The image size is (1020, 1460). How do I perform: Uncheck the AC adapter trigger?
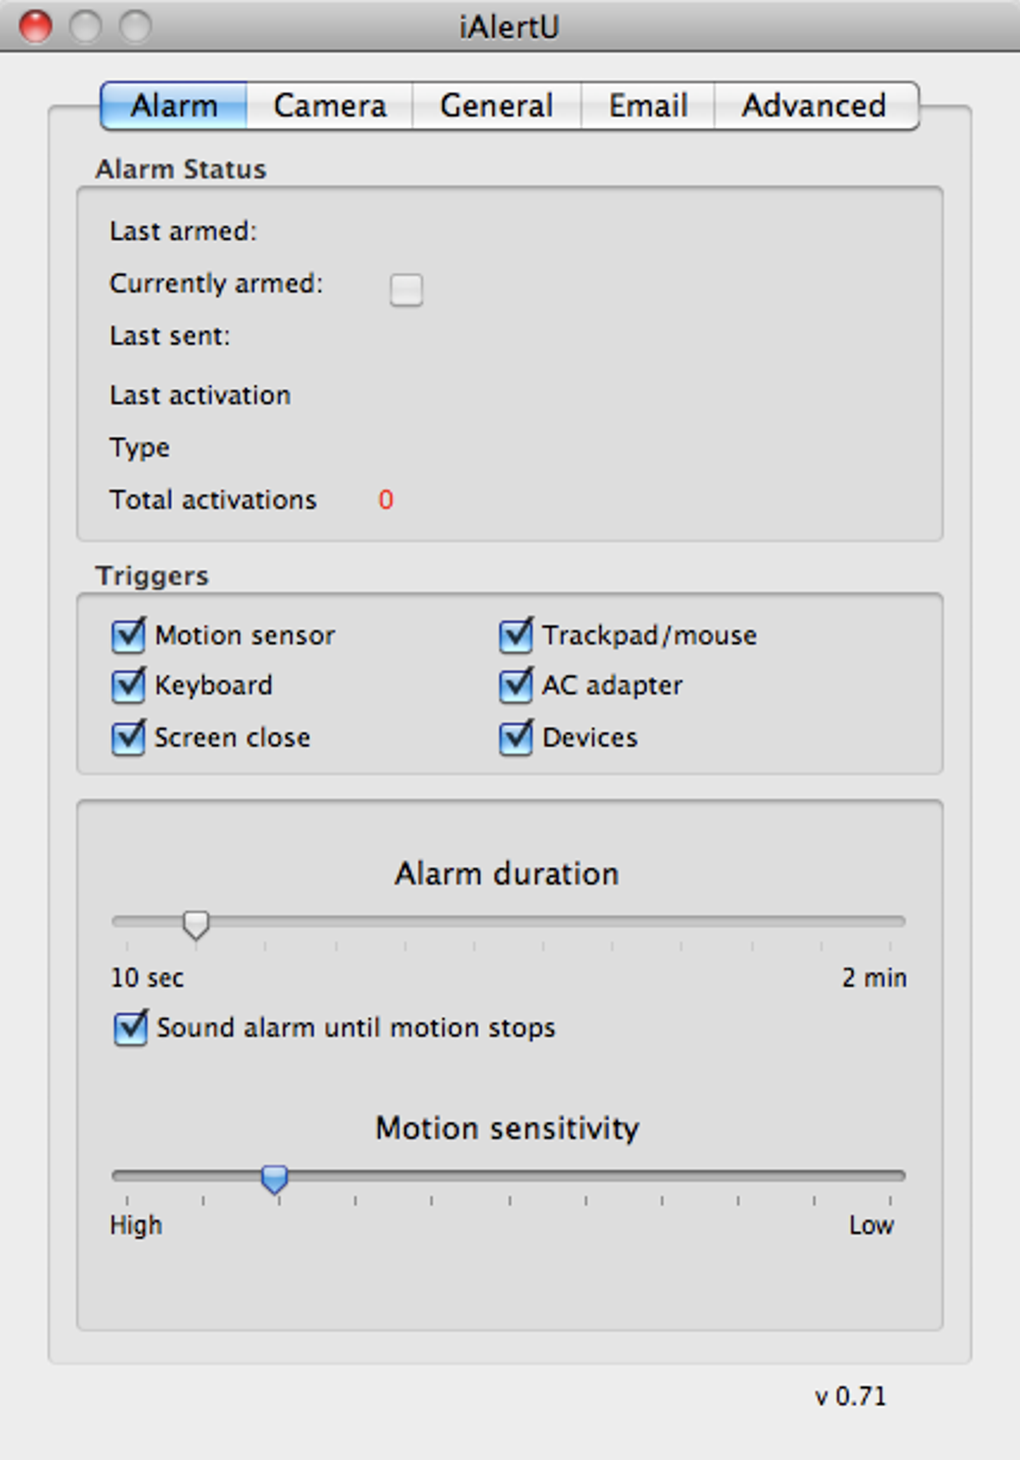coord(516,686)
